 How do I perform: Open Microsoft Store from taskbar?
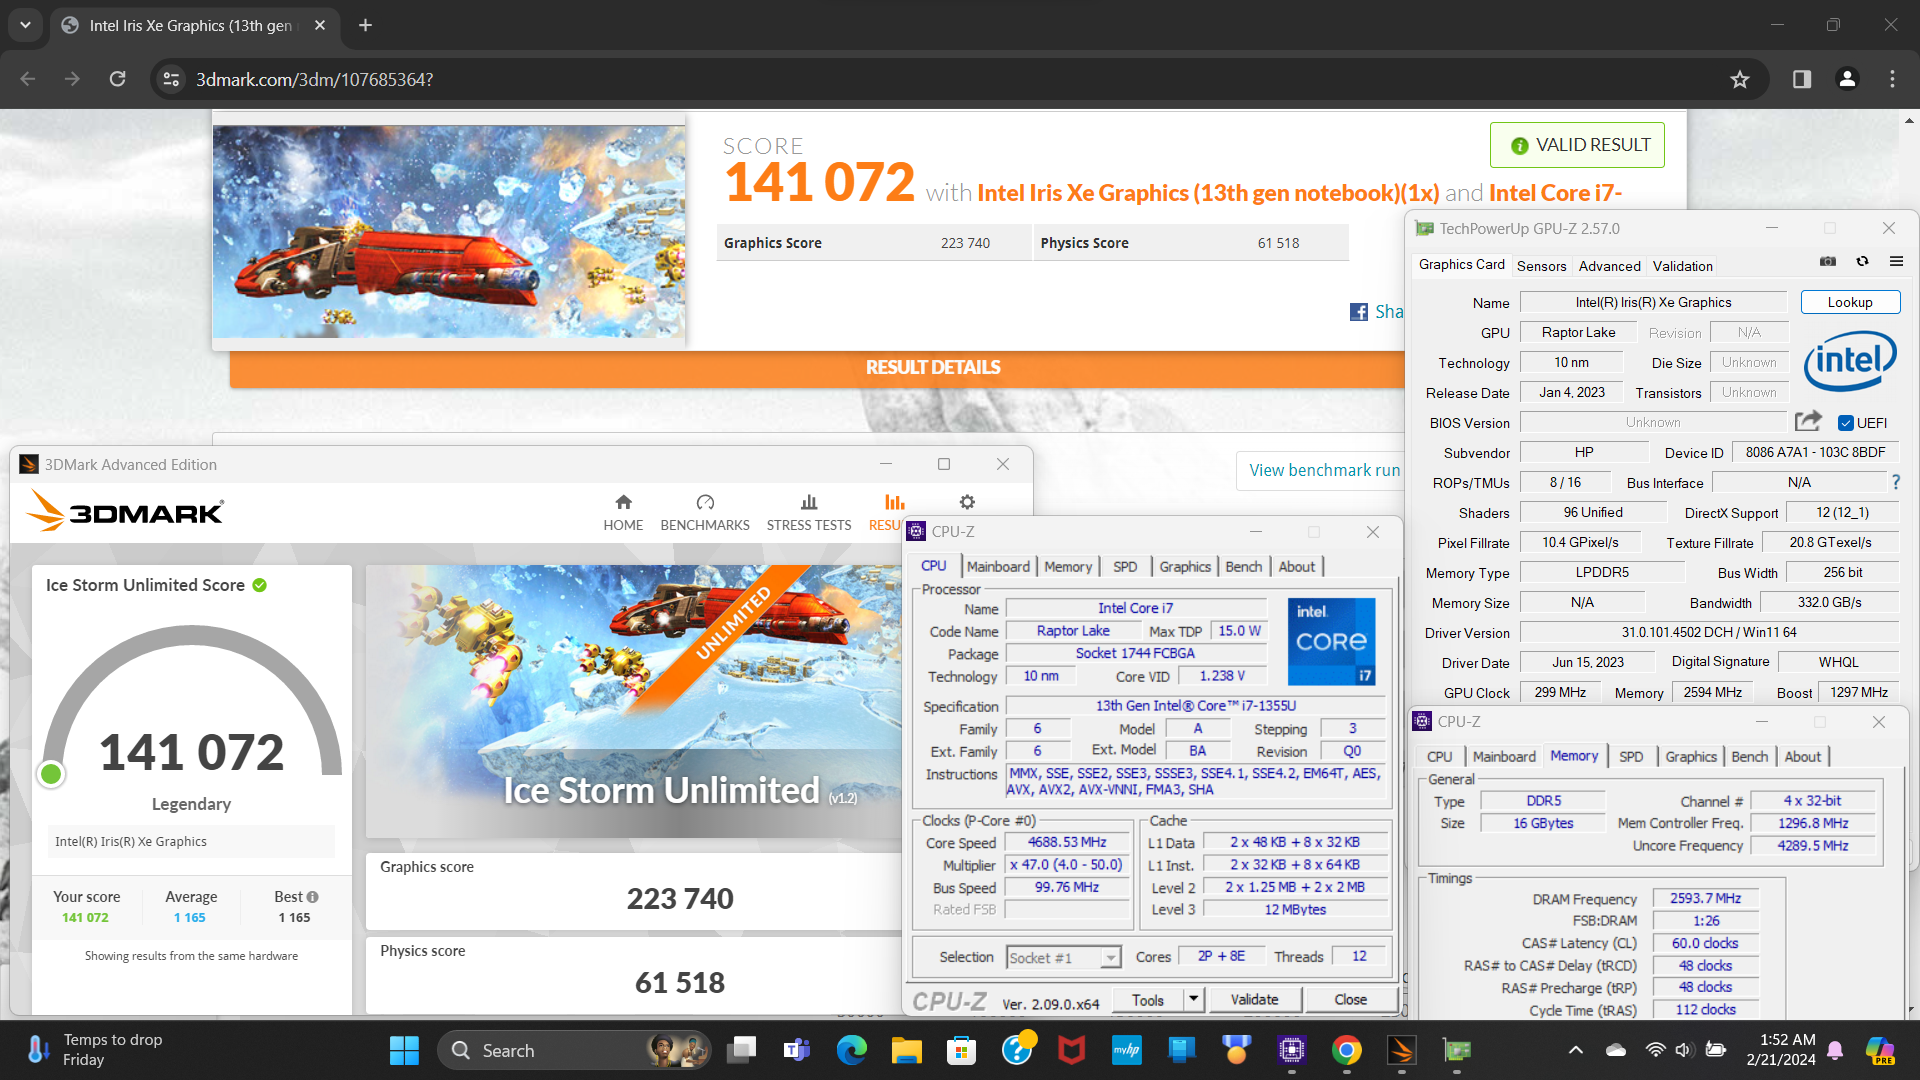point(961,1050)
